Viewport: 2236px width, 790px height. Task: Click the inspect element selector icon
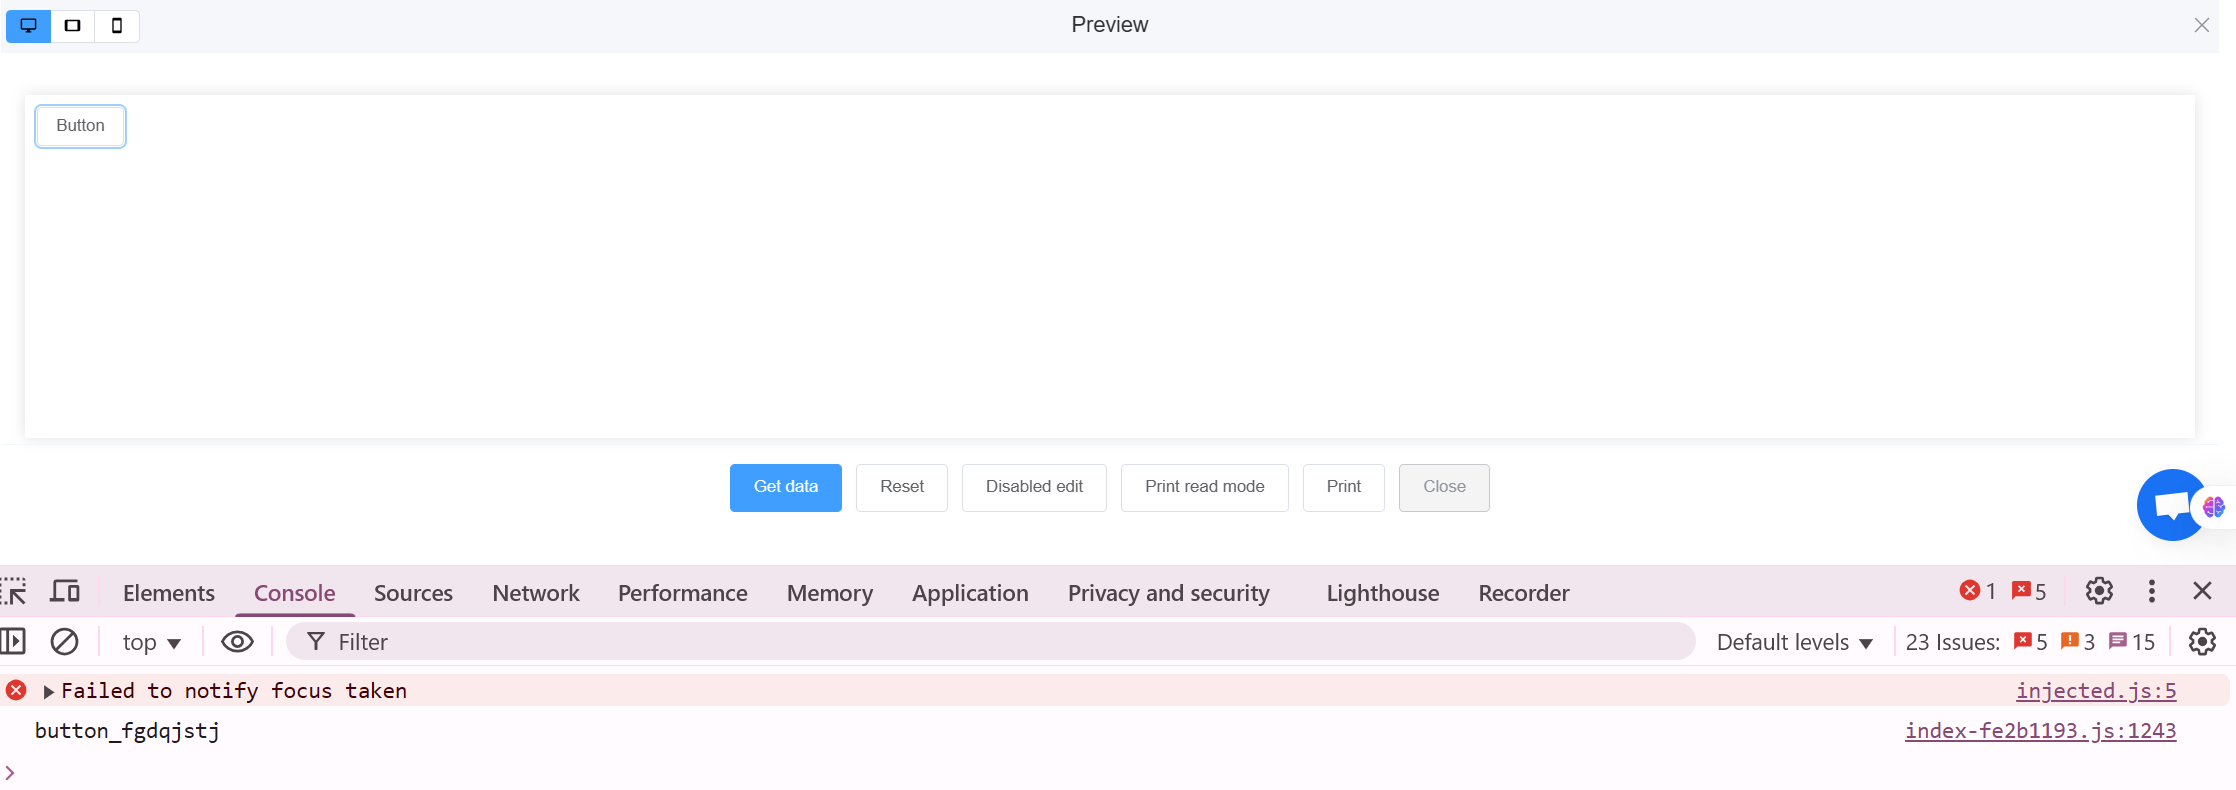point(14,592)
